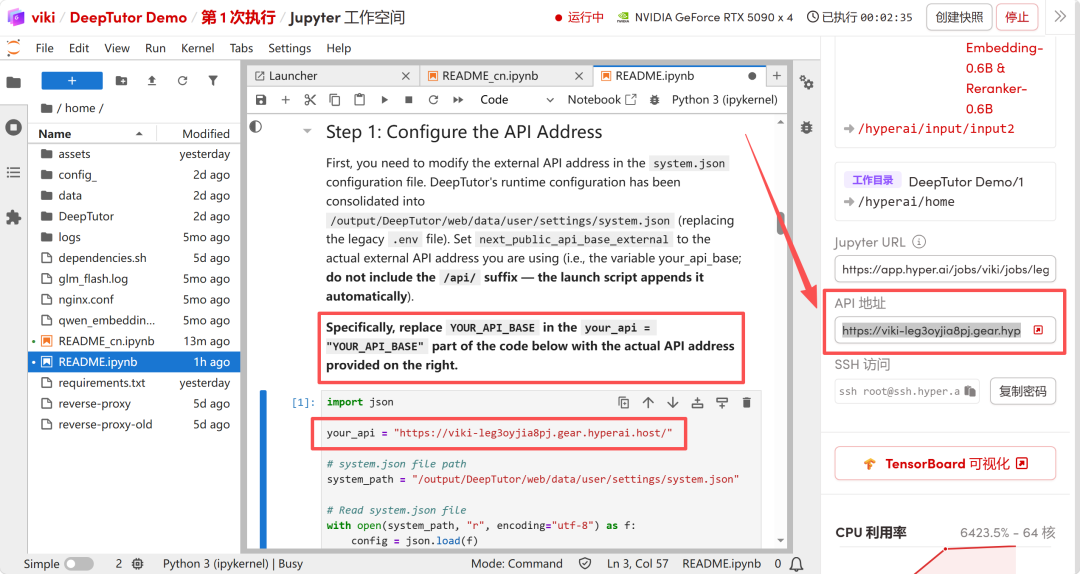Image resolution: width=1080 pixels, height=574 pixels.
Task: Click the red 停止 button
Action: pyautogui.click(x=1017, y=17)
